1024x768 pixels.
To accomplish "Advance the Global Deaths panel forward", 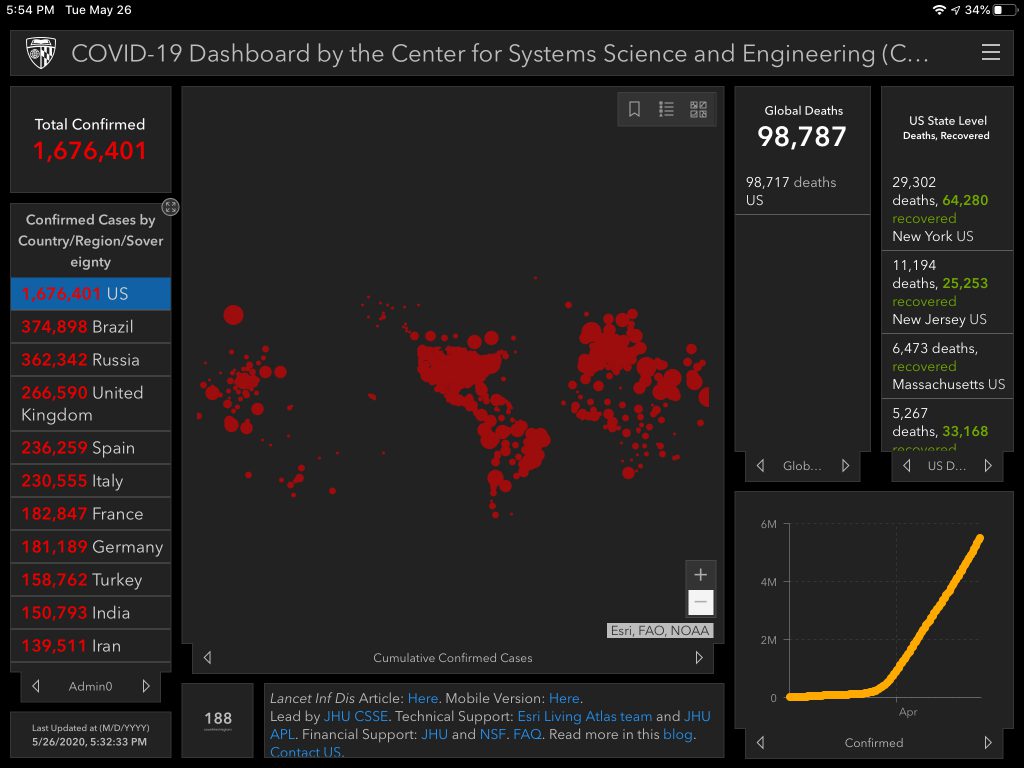I will 845,466.
